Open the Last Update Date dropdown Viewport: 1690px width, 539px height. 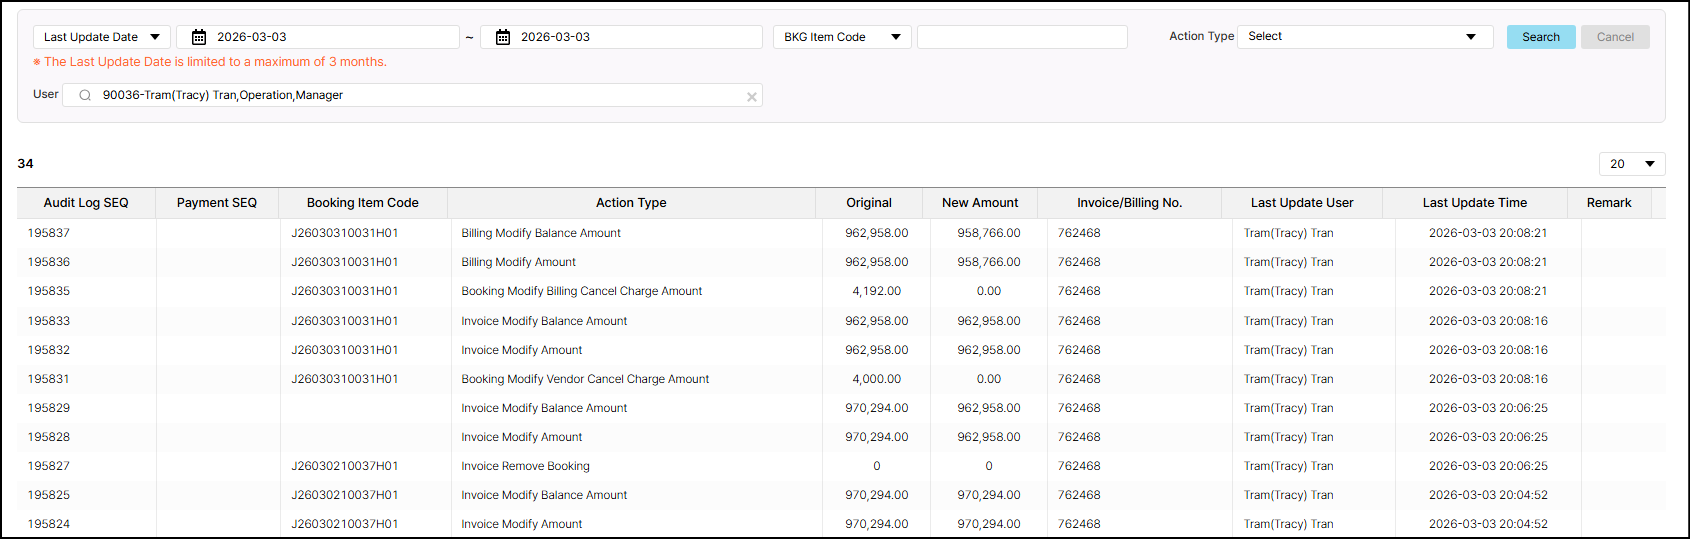(x=101, y=37)
